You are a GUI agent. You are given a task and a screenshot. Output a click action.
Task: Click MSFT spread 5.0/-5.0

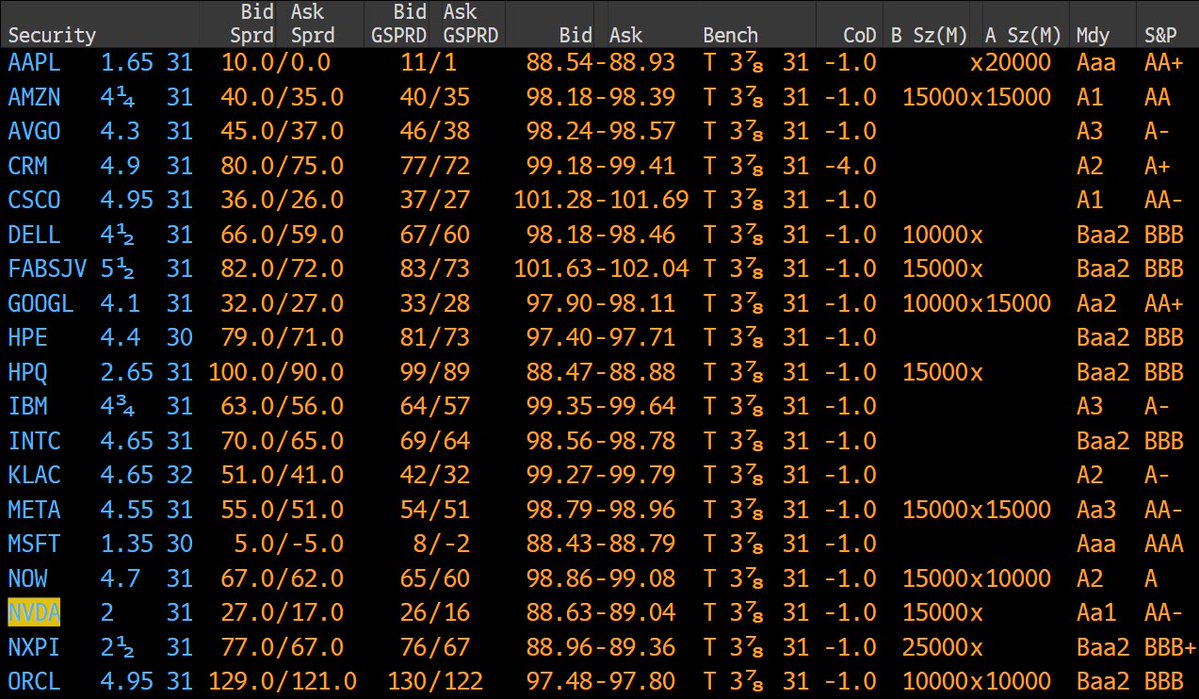[289, 544]
